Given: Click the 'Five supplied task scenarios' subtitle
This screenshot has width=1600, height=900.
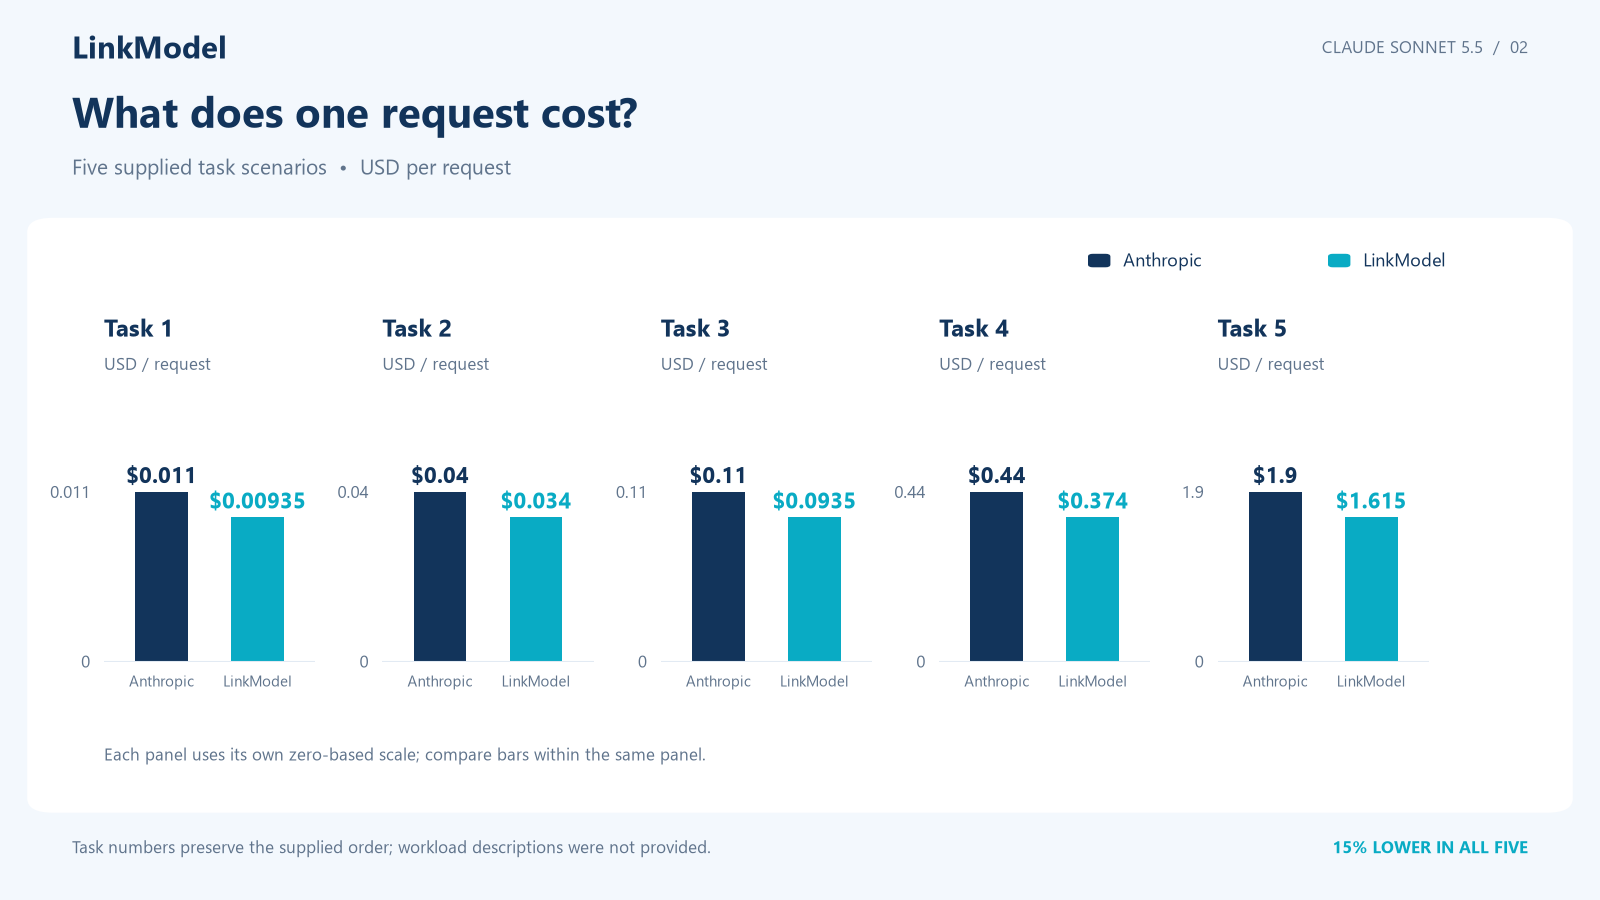Looking at the screenshot, I should (x=199, y=168).
